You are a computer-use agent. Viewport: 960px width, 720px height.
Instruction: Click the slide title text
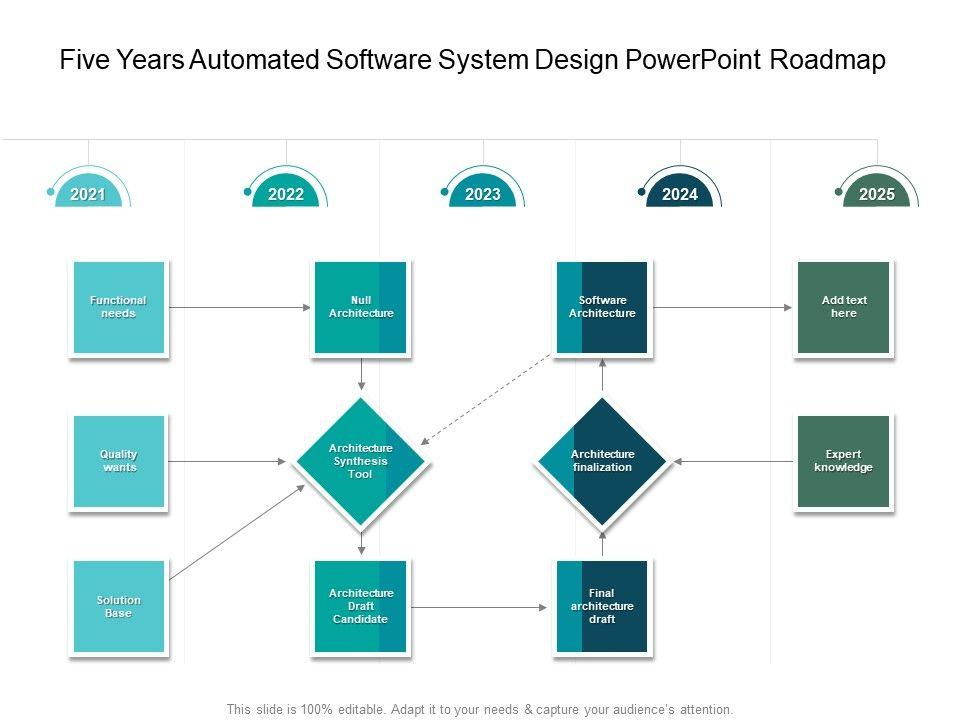pos(472,61)
